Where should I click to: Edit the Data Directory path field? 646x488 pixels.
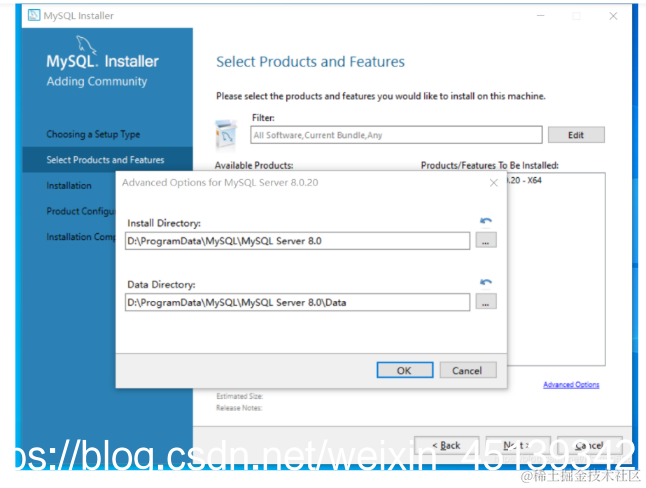coord(297,302)
